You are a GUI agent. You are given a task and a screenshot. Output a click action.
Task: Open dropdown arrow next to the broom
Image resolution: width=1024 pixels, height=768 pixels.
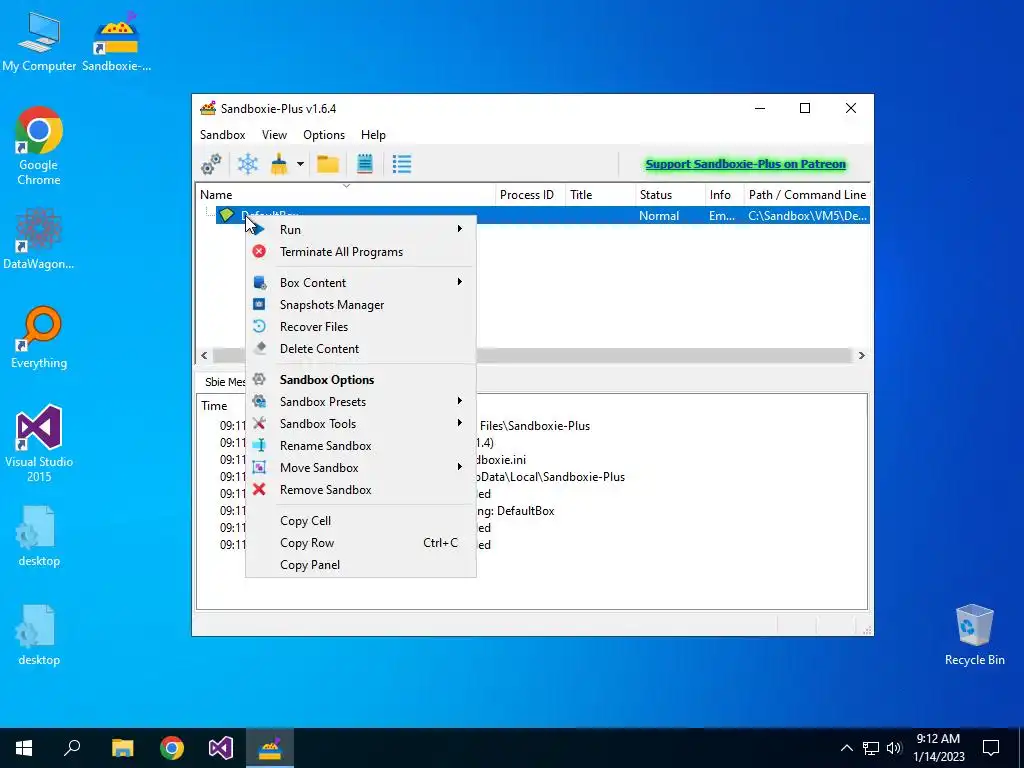click(x=300, y=164)
